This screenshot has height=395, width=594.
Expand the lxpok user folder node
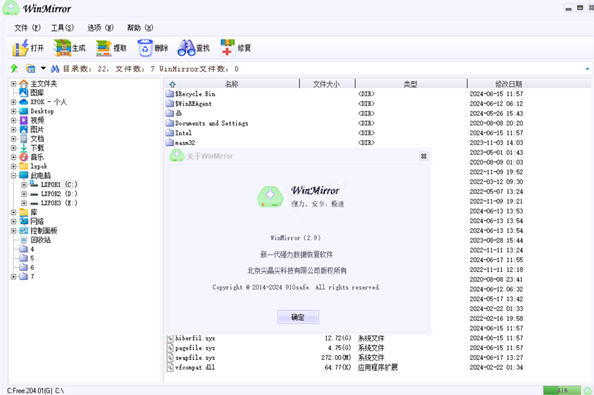14,166
